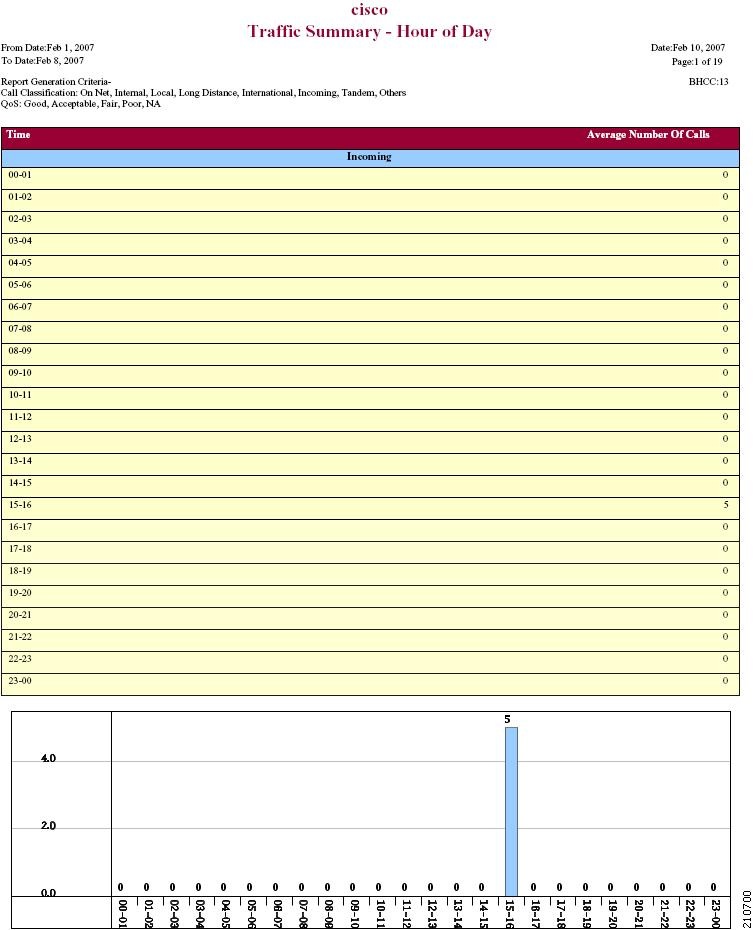Click the blue 15-16 bar in the chart
The height and width of the screenshot is (930, 753).
(x=511, y=811)
